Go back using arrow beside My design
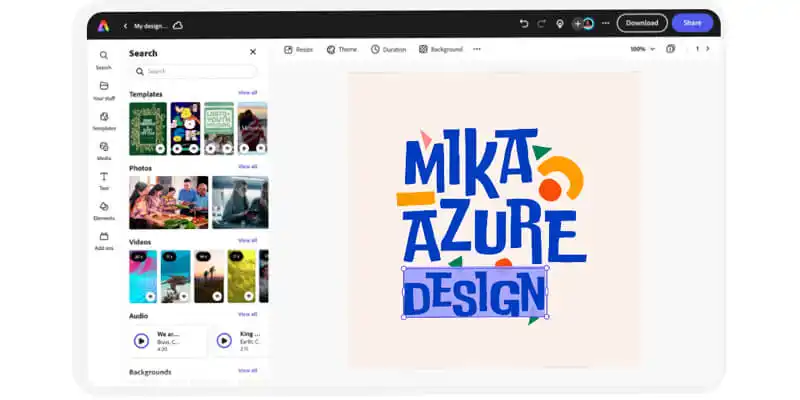 (x=125, y=26)
